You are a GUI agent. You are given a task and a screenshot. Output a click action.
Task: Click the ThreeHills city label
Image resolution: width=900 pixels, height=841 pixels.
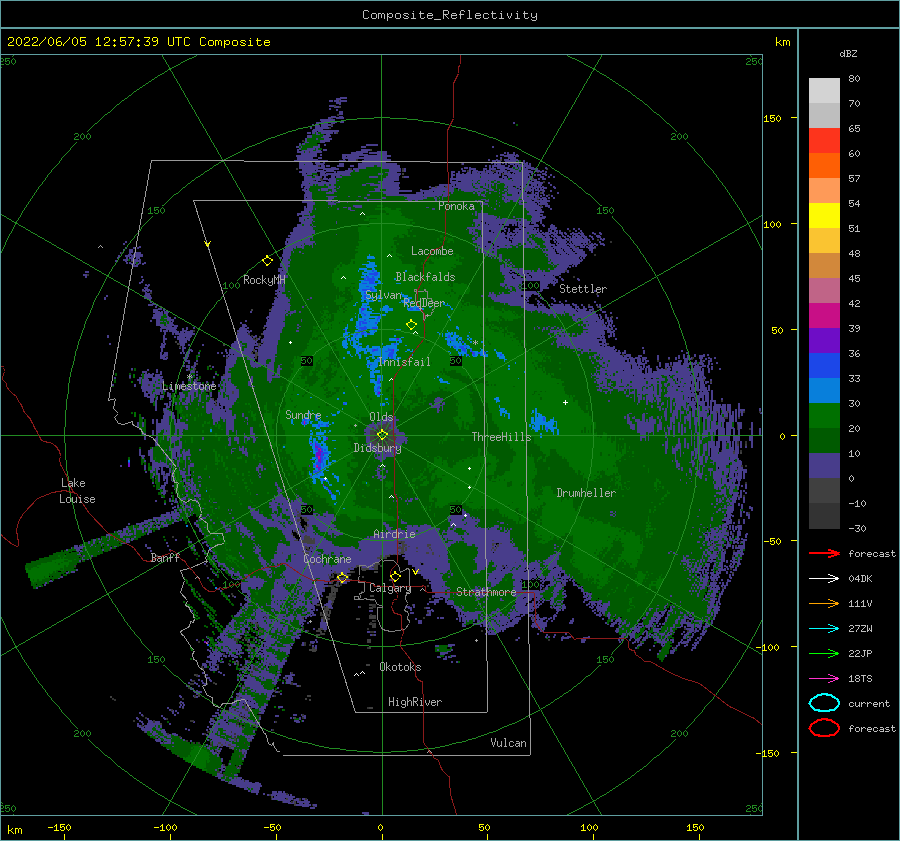coord(501,437)
